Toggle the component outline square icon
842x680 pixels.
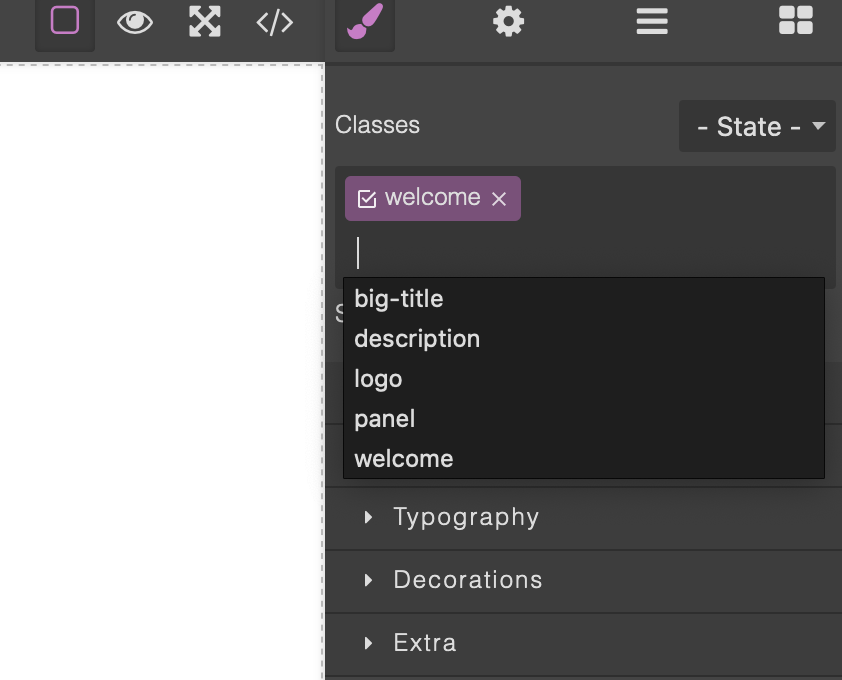[65, 21]
